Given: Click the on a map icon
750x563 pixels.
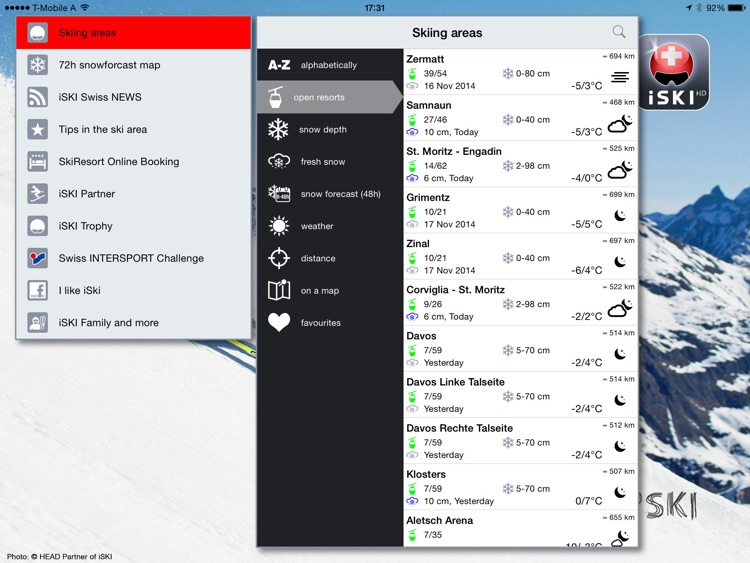Looking at the screenshot, I should 279,290.
